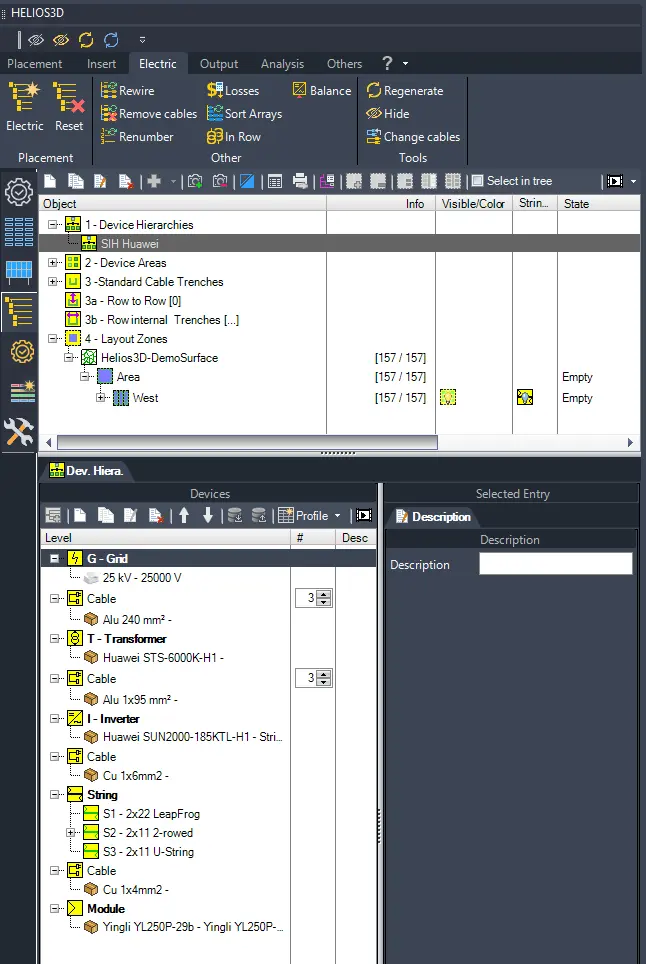
Task: Open the Losses calculation tool
Action: coord(233,90)
